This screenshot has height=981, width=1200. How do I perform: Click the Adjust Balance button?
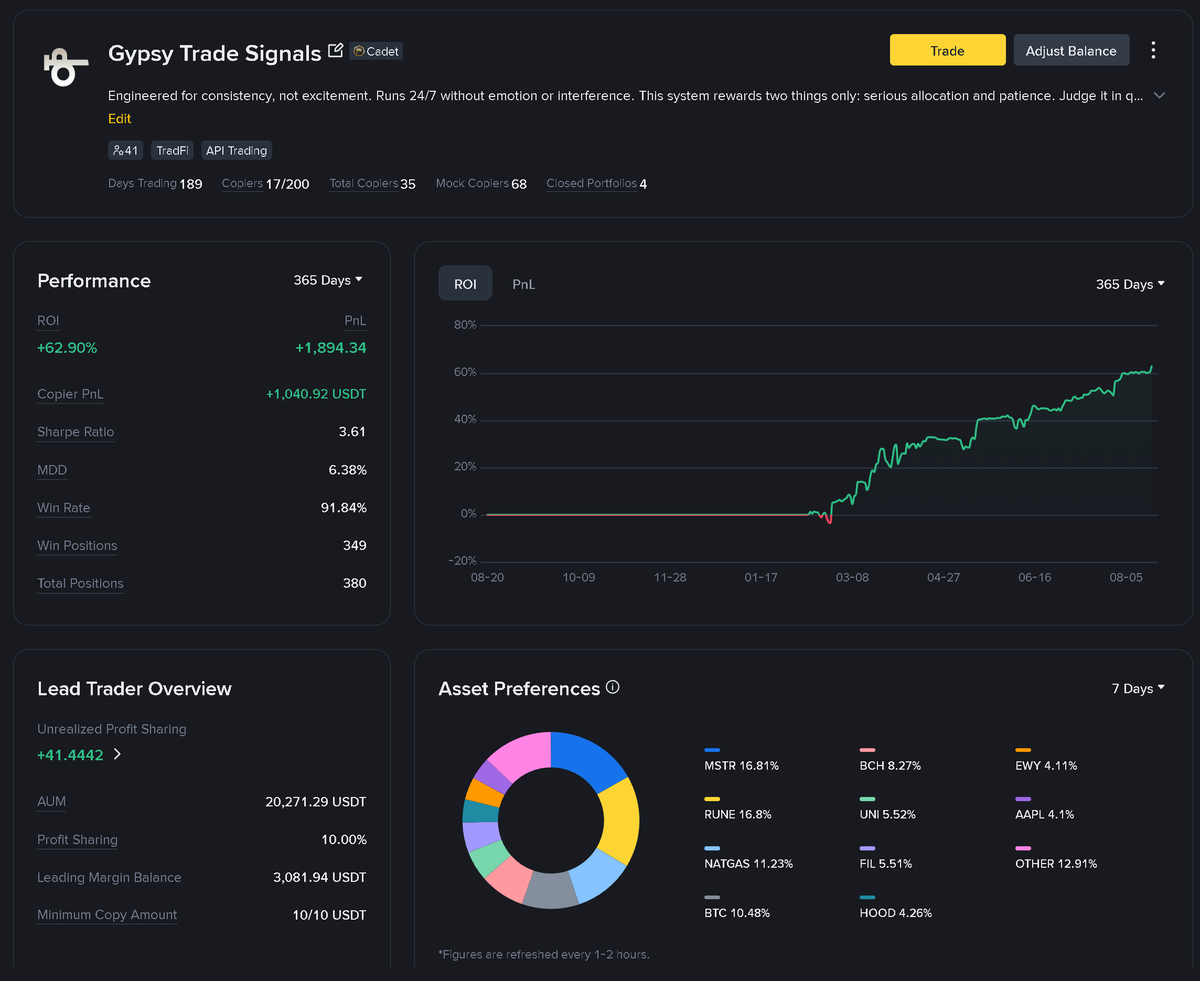1071,50
